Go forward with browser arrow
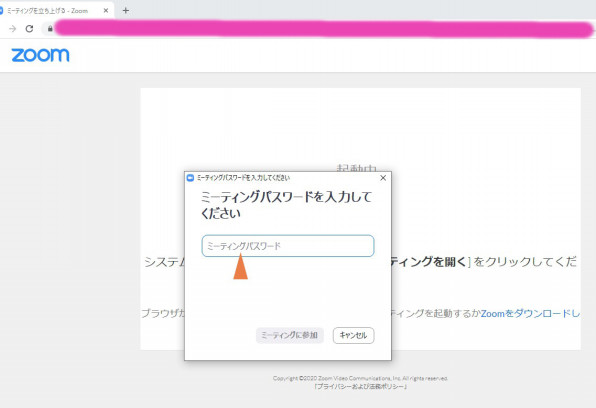Screen dimensions: 596x408 (x=13, y=29)
